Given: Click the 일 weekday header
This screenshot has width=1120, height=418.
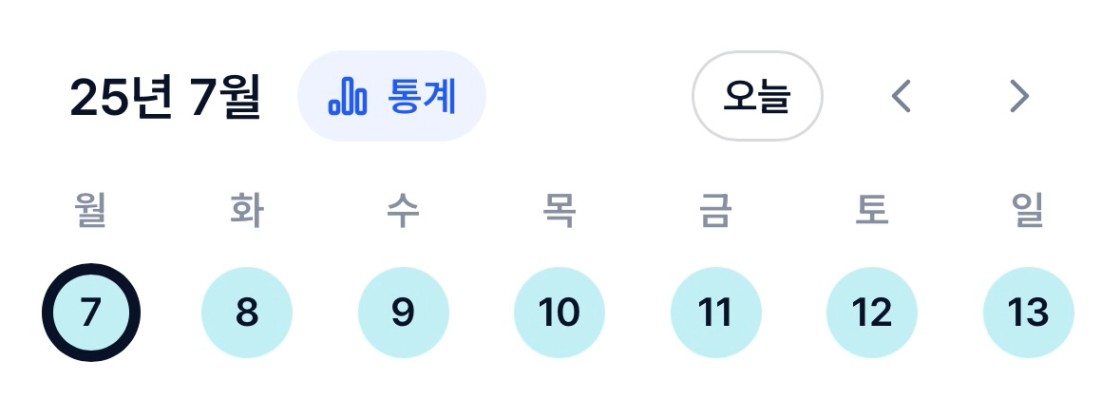Looking at the screenshot, I should point(1029,211).
